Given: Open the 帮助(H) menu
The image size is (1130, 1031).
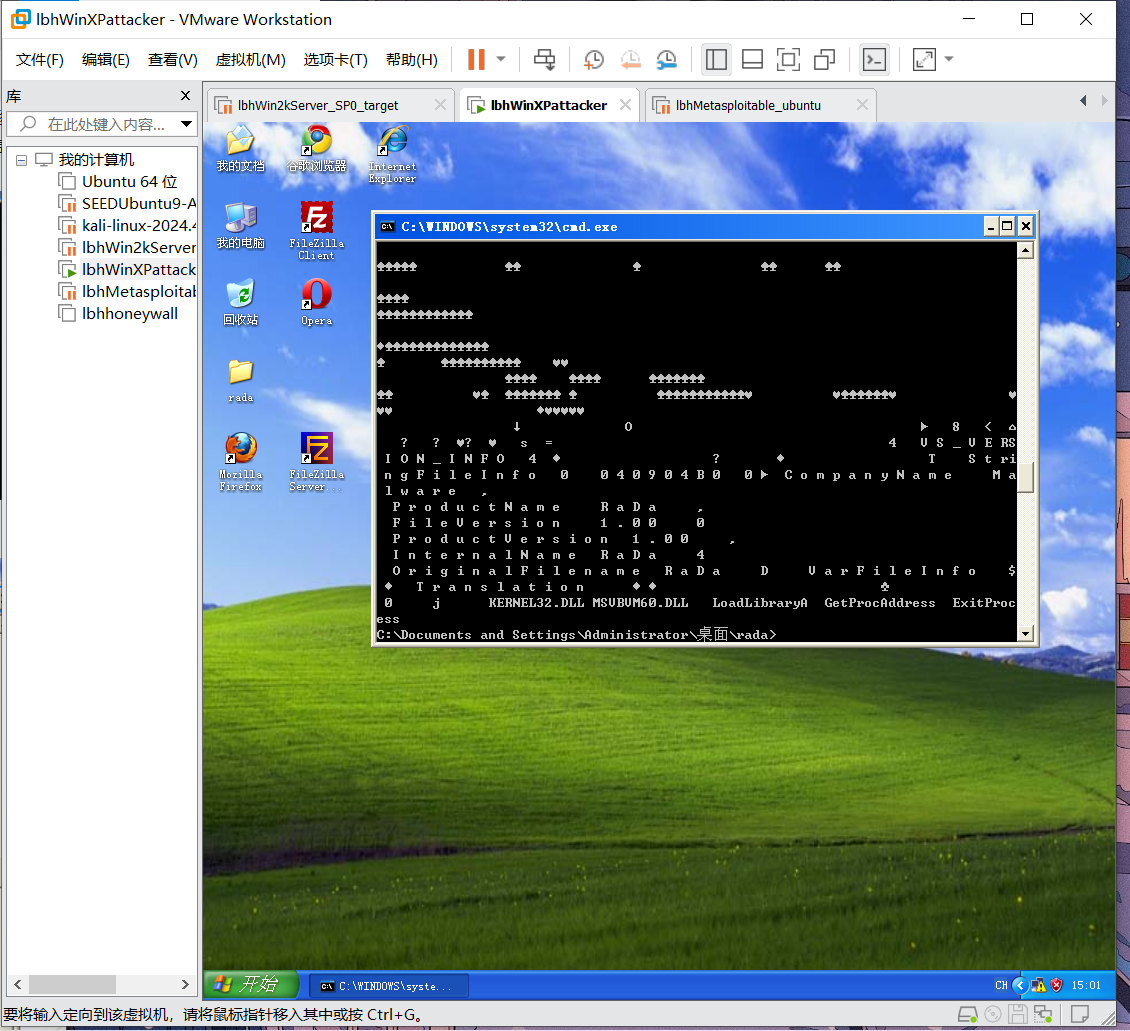Looking at the screenshot, I should click(x=411, y=59).
